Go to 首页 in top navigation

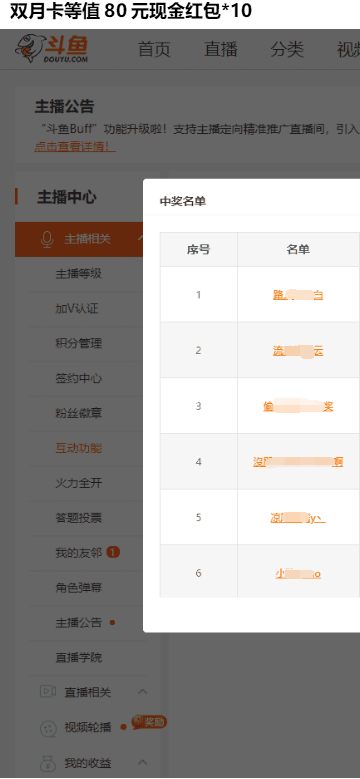(154, 49)
